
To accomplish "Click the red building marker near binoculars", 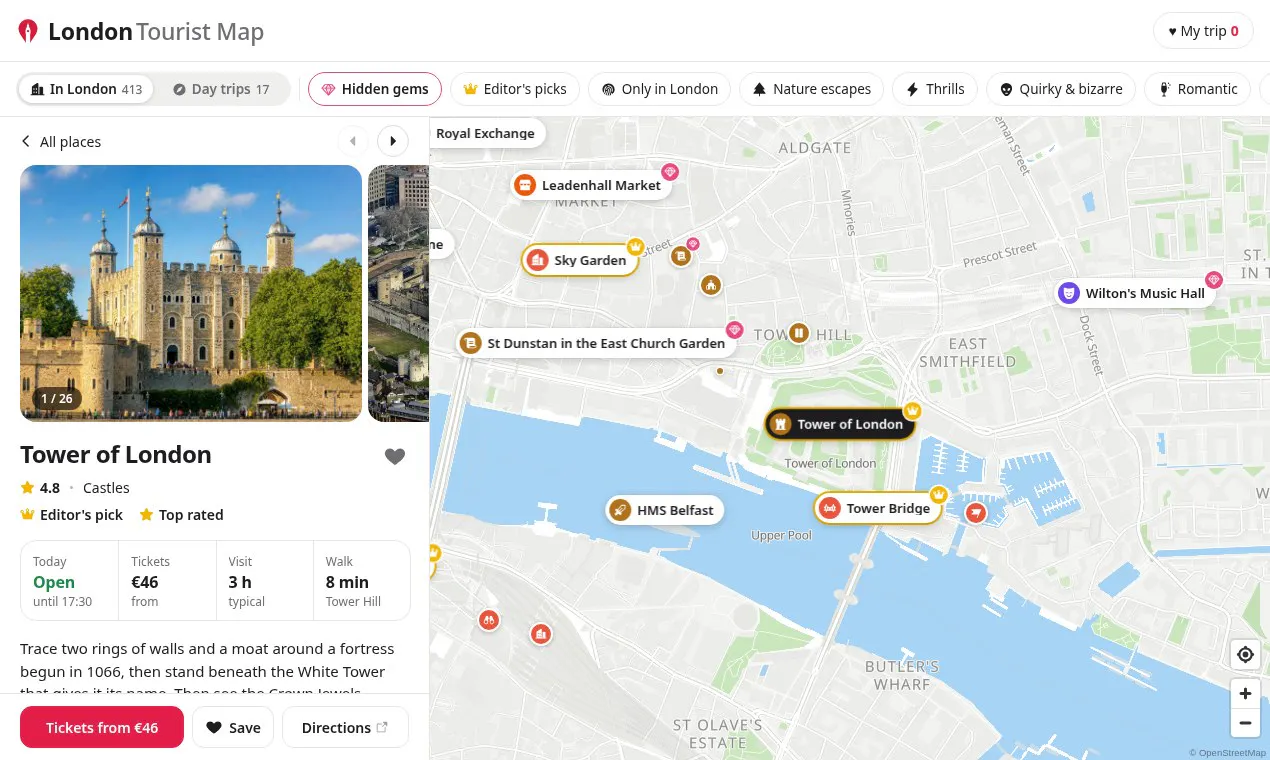I will coord(541,634).
